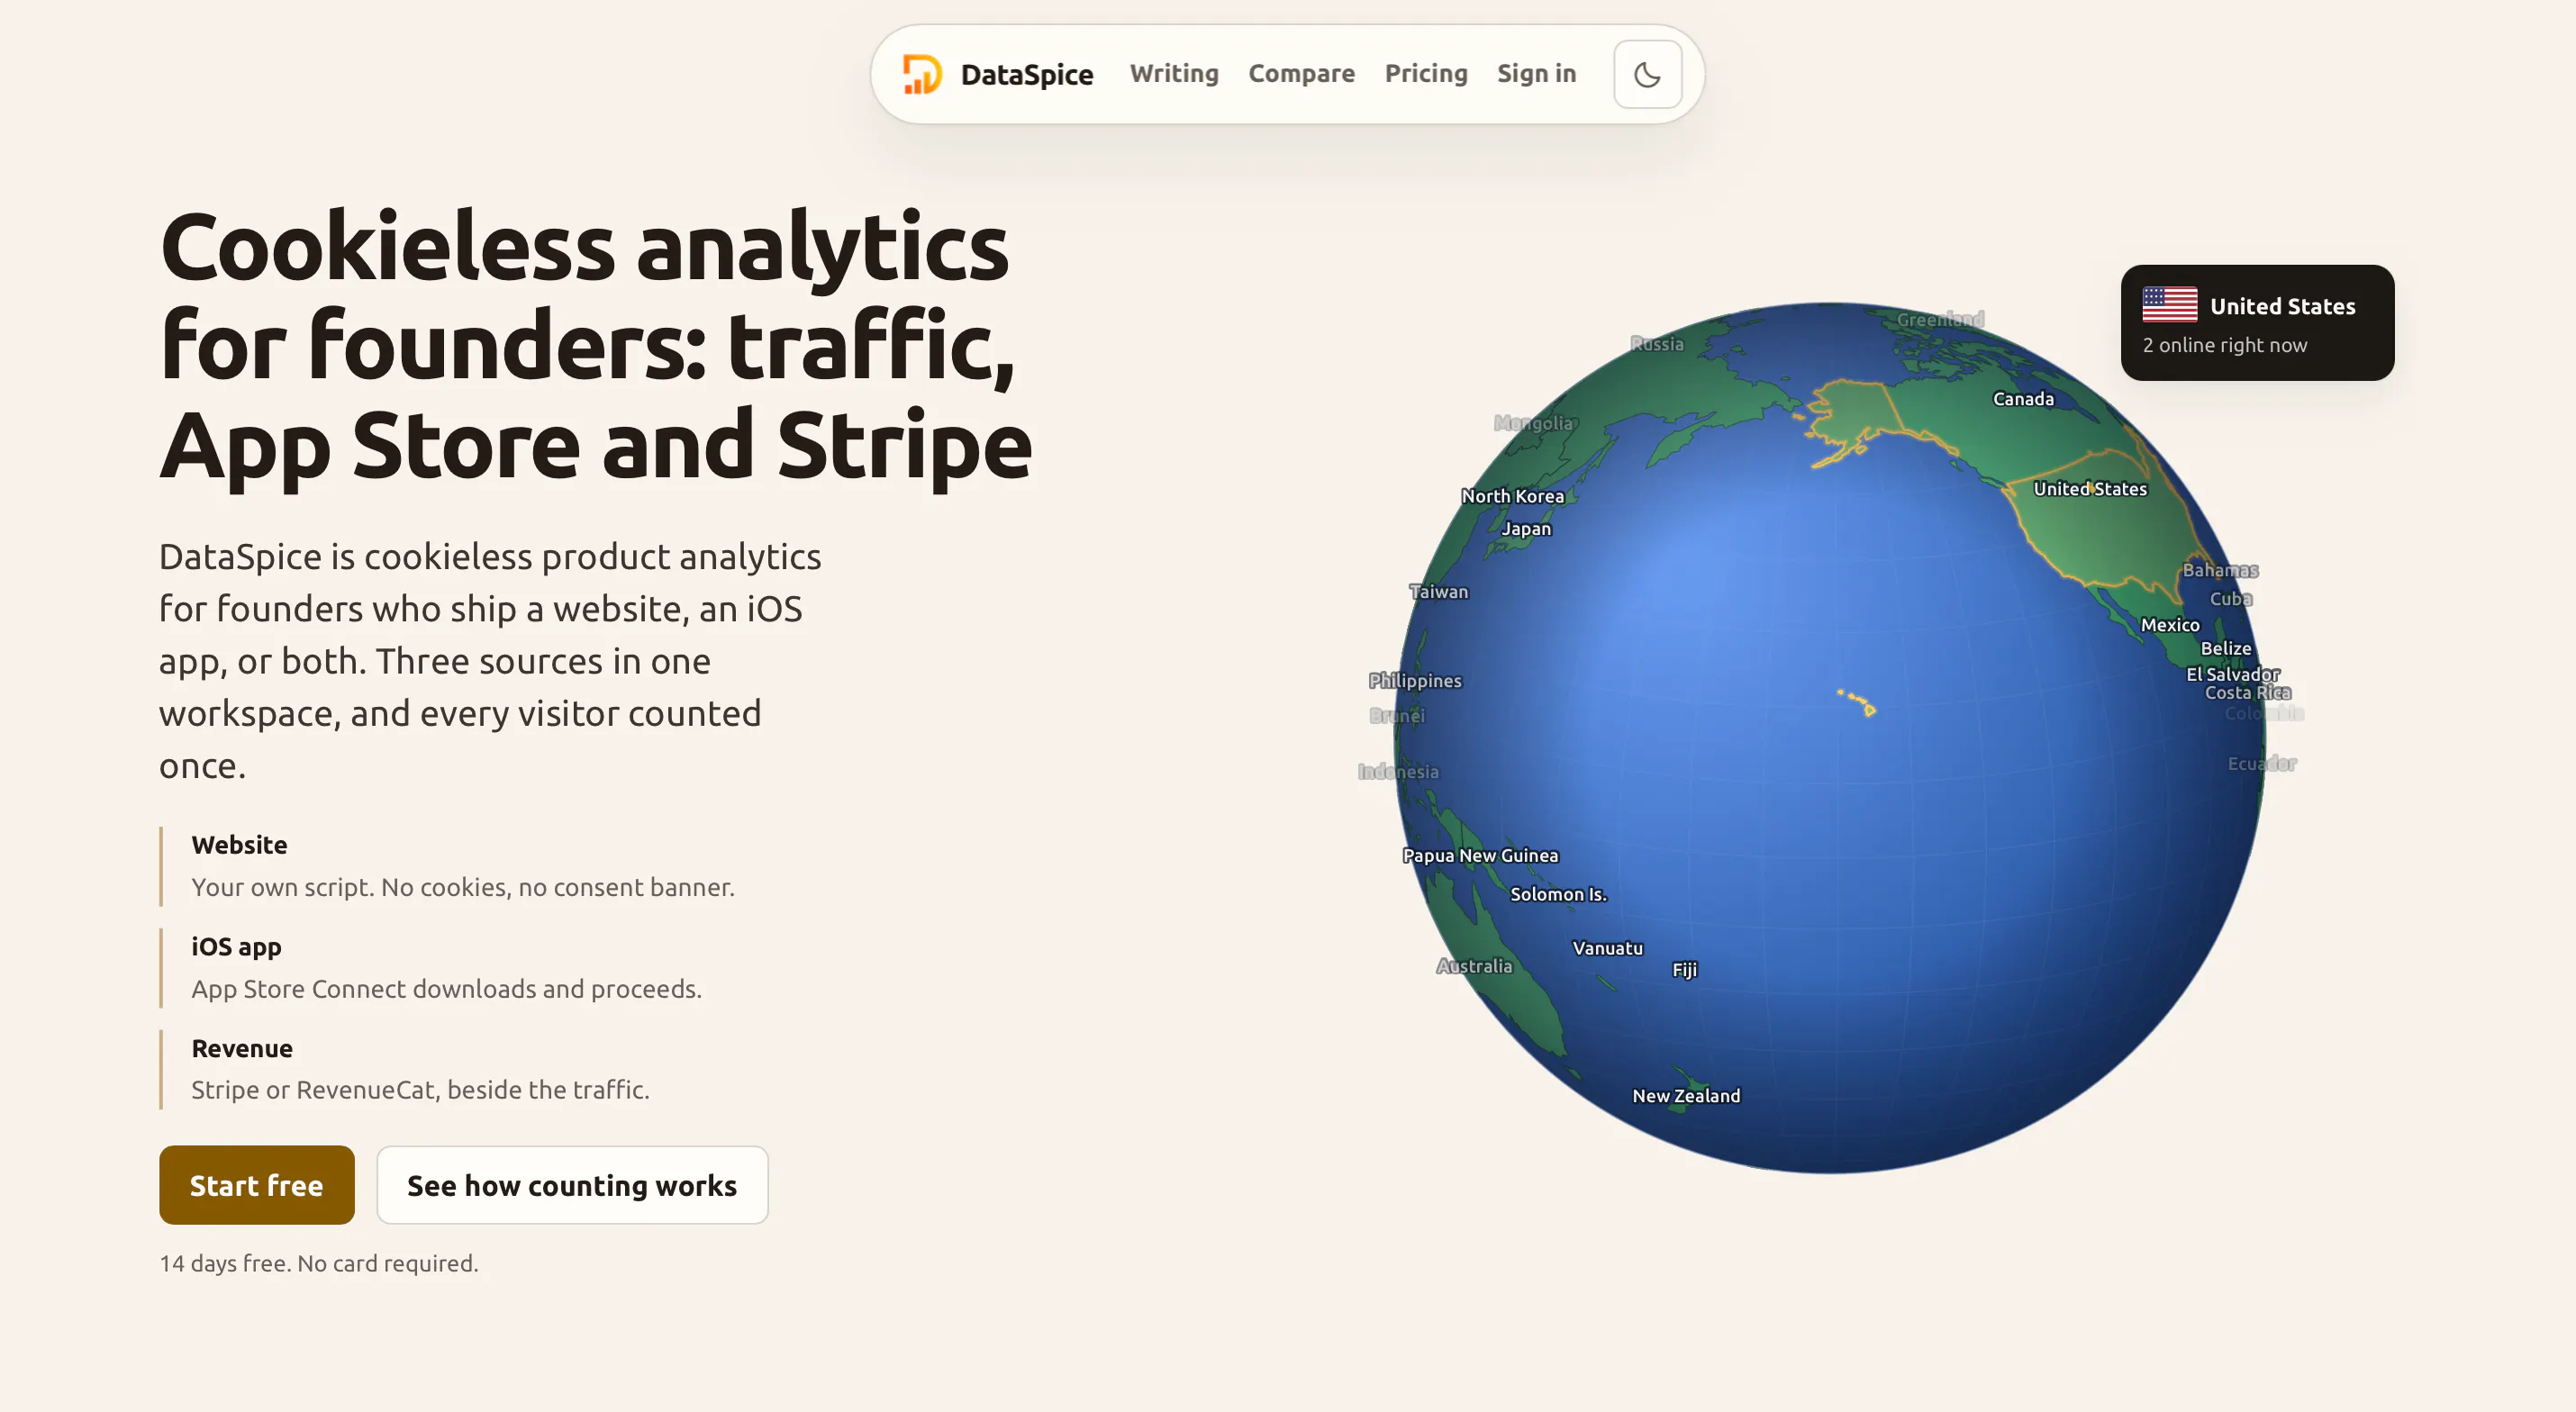Click the Bahamas label on the globe
Image resolution: width=2576 pixels, height=1412 pixels.
(2220, 570)
